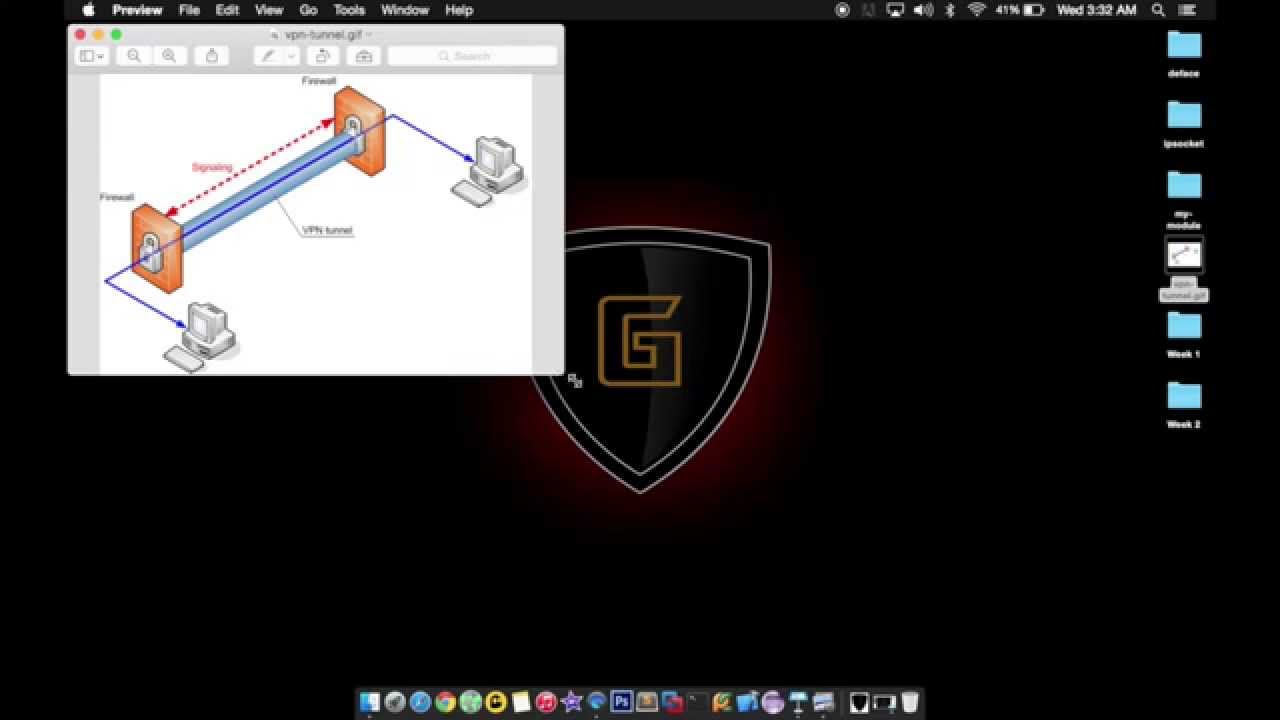Click the Wed 3:32 AM clock
The width and height of the screenshot is (1280, 720).
(x=1096, y=10)
